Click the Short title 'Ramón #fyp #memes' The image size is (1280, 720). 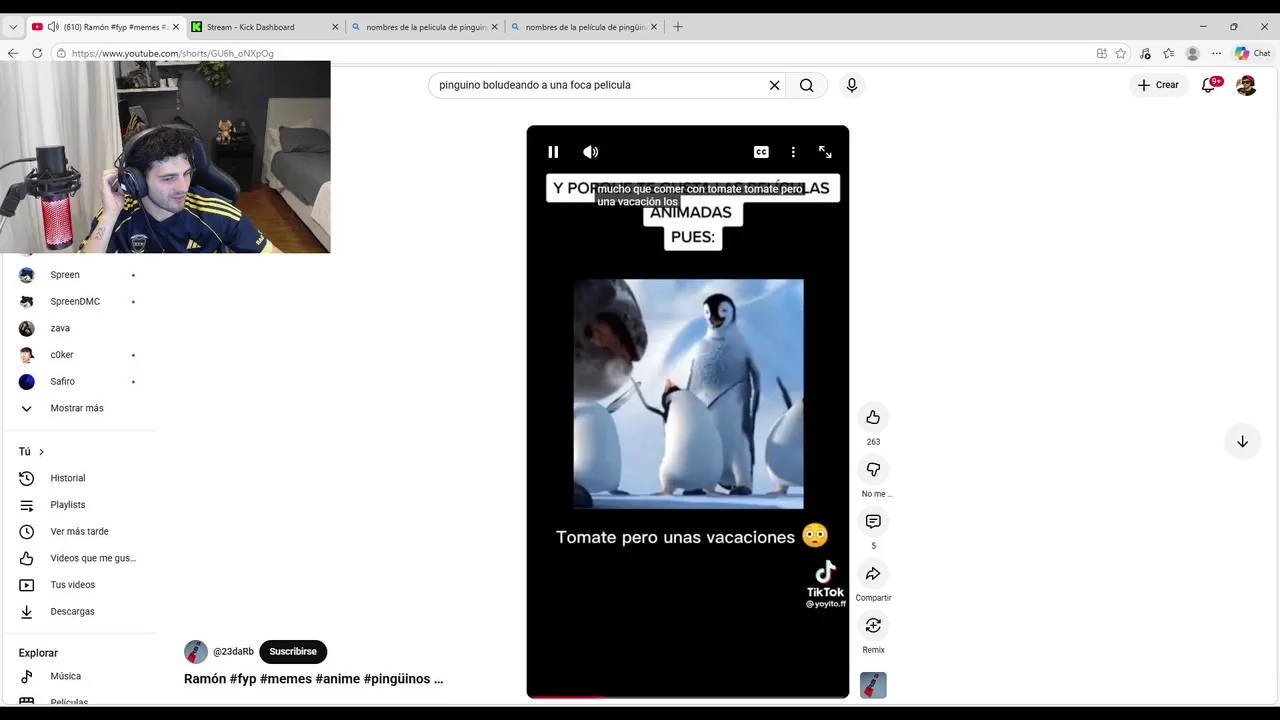313,678
